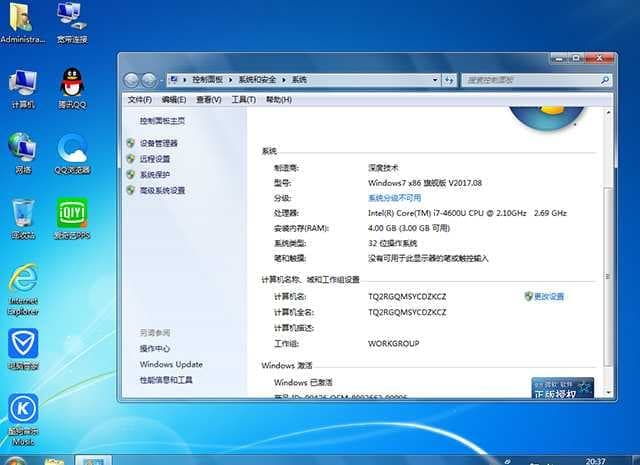
Task: Open 性能信息和工具 link
Action: [x=166, y=380]
